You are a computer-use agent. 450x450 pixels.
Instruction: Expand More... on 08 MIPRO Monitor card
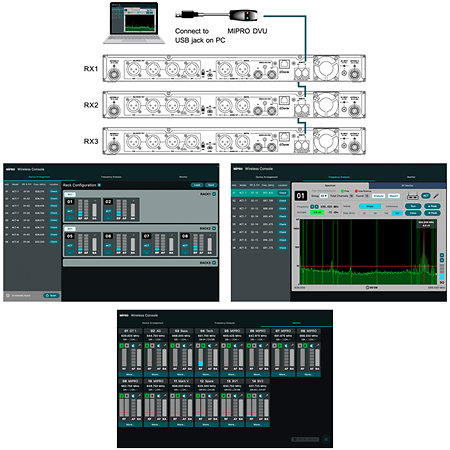click(x=308, y=374)
